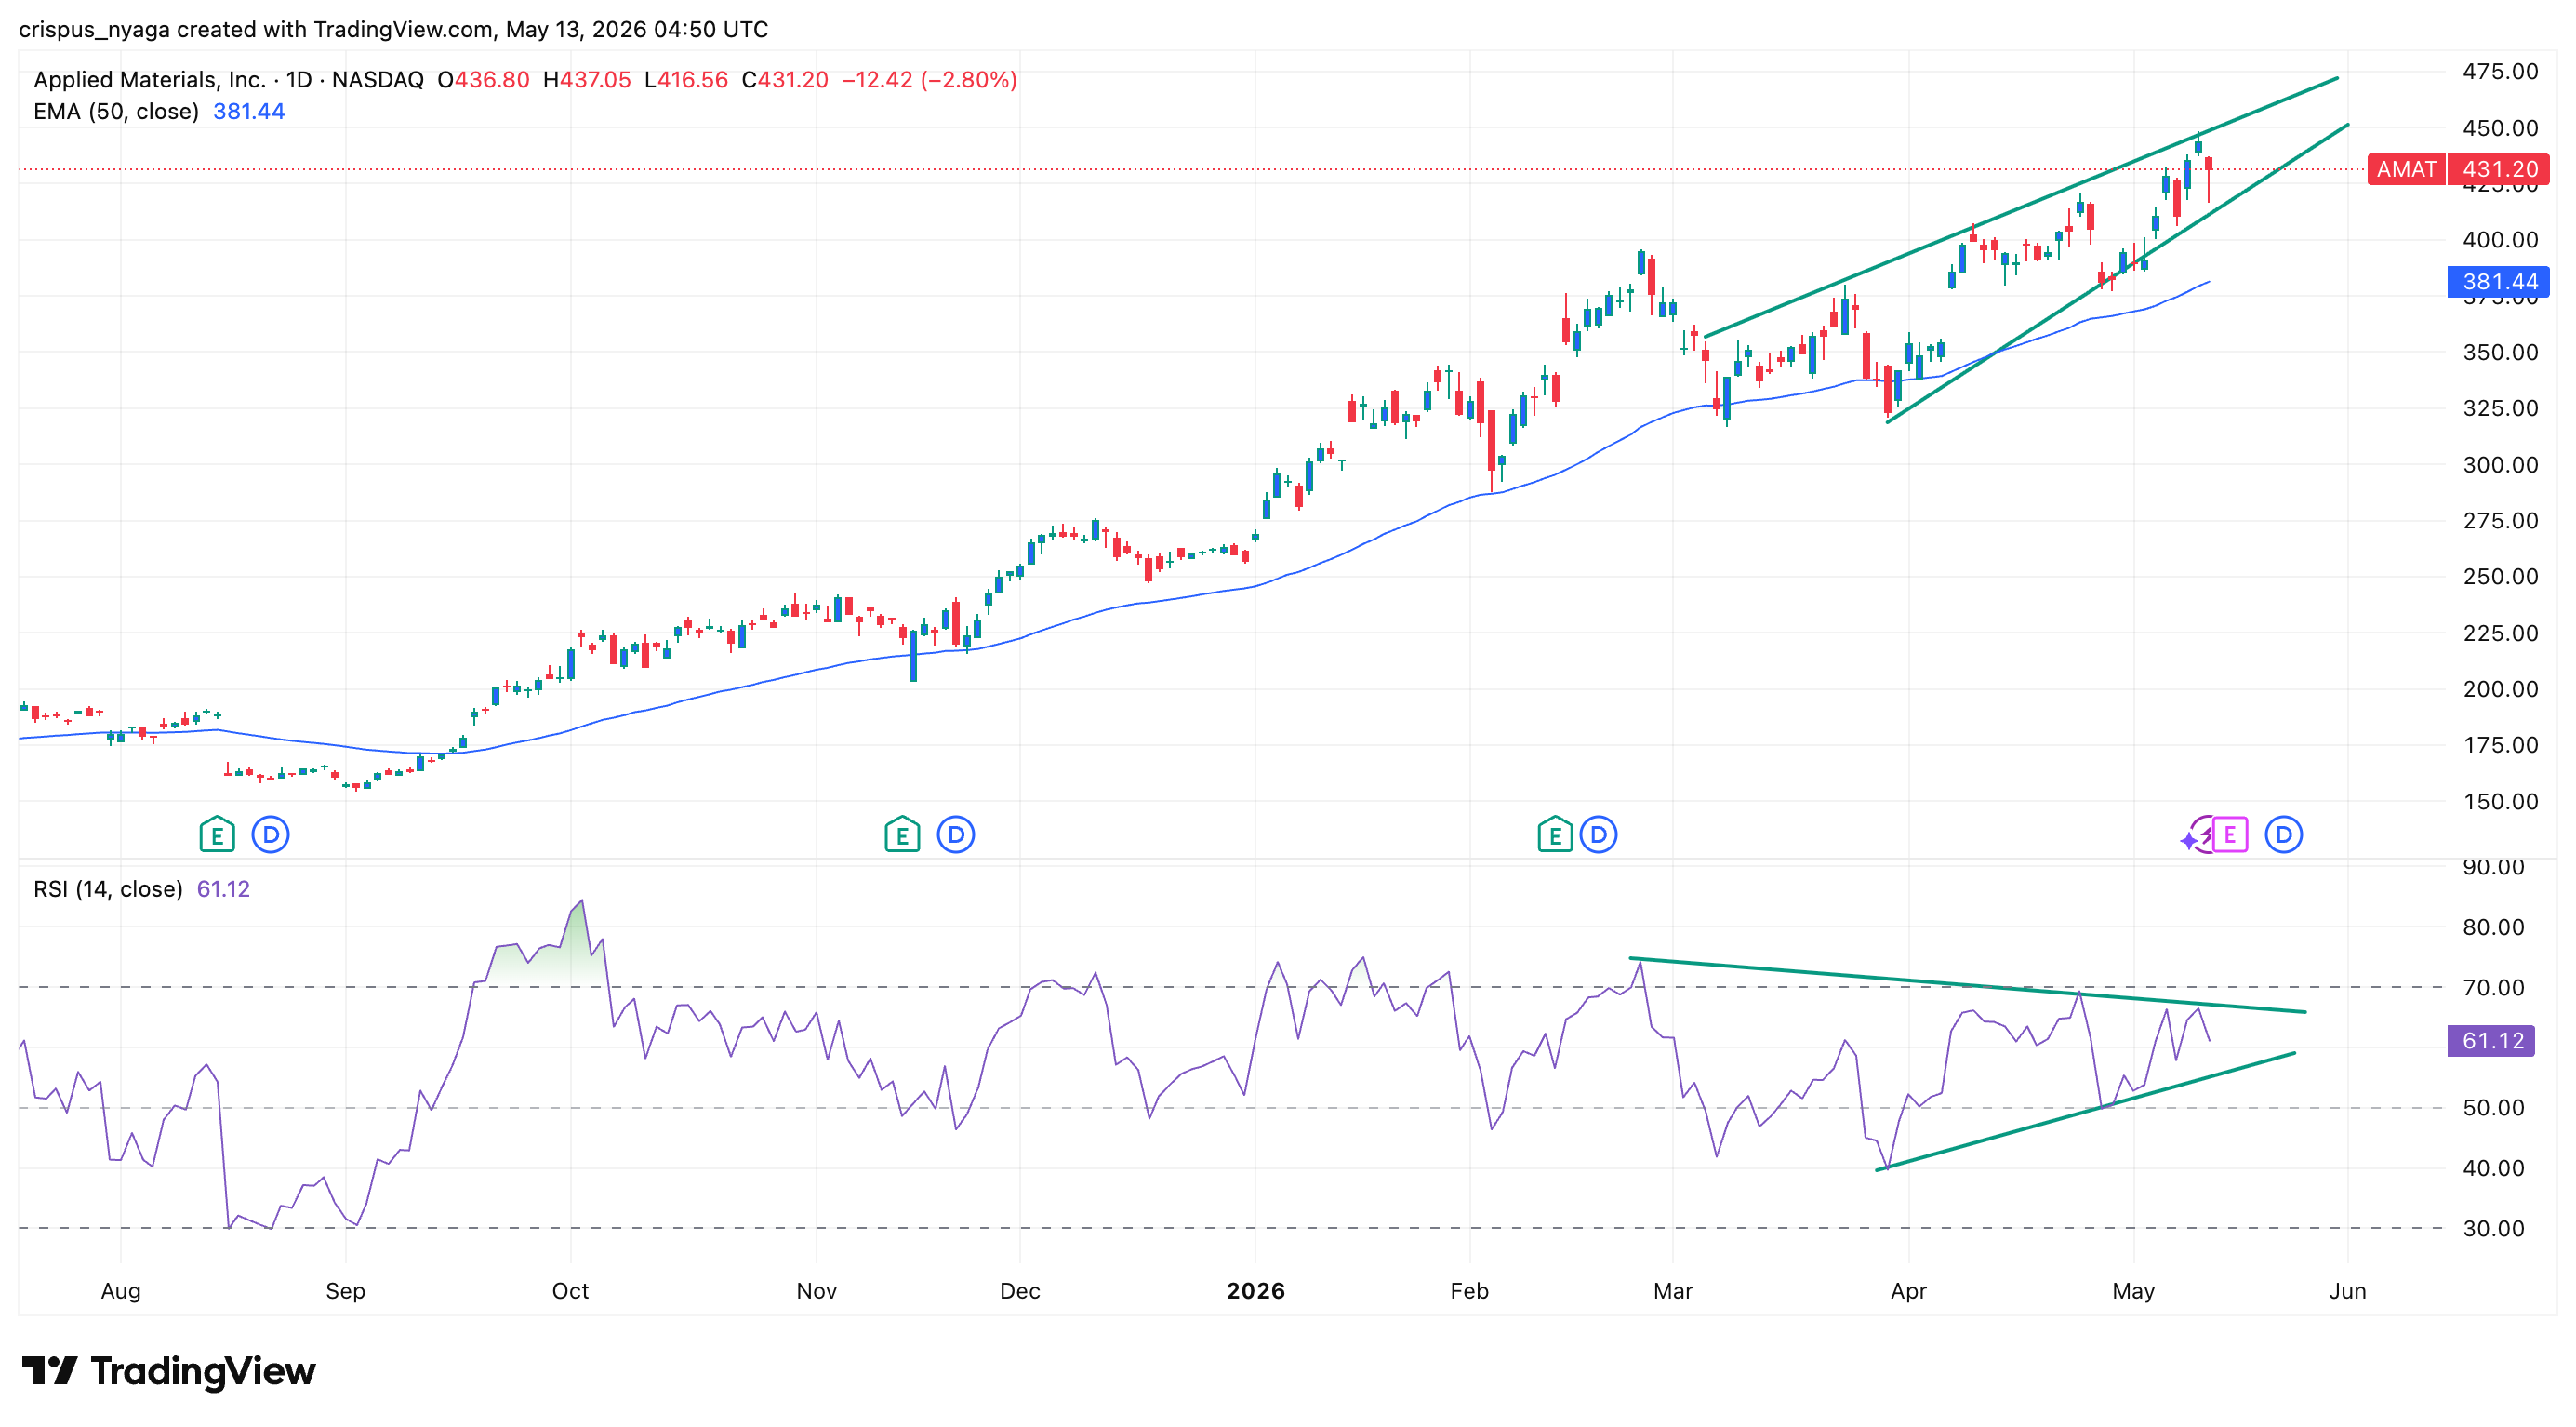Click the Sep time axis label

point(345,1291)
